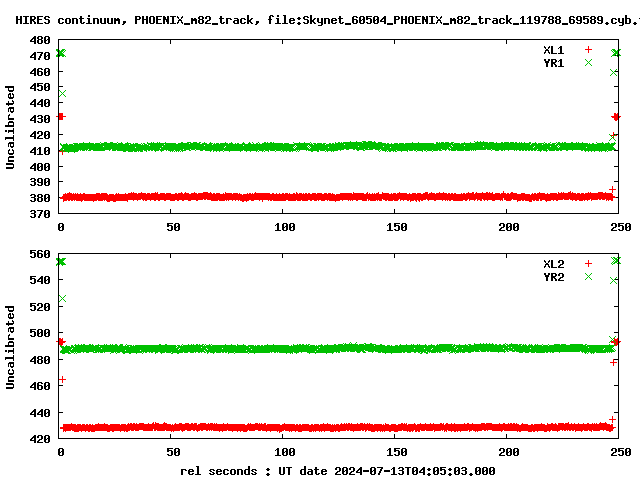Viewport: 640px width, 480px height.
Task: Click the red plus marker beside XL2
Action: point(588,264)
